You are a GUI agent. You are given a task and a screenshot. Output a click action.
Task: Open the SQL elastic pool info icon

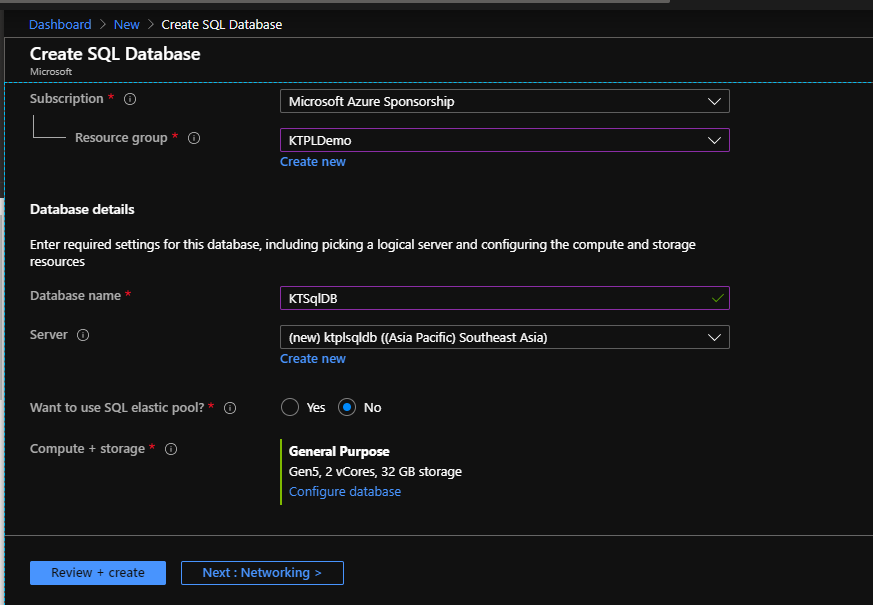tap(230, 408)
